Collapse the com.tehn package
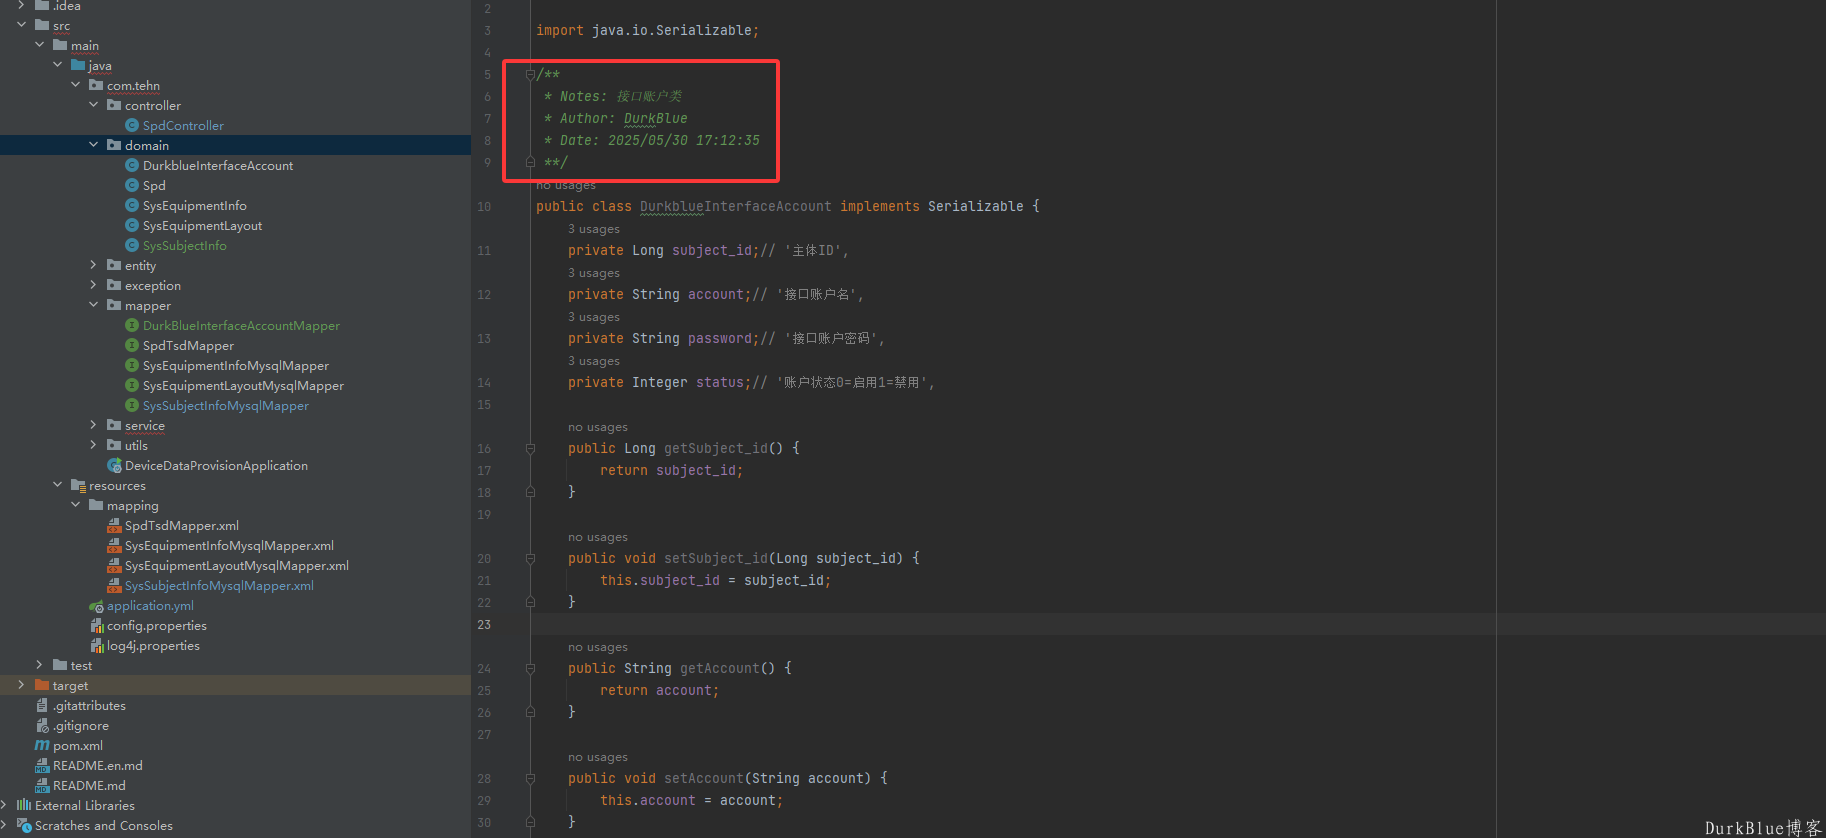The height and width of the screenshot is (838, 1826). (x=75, y=85)
